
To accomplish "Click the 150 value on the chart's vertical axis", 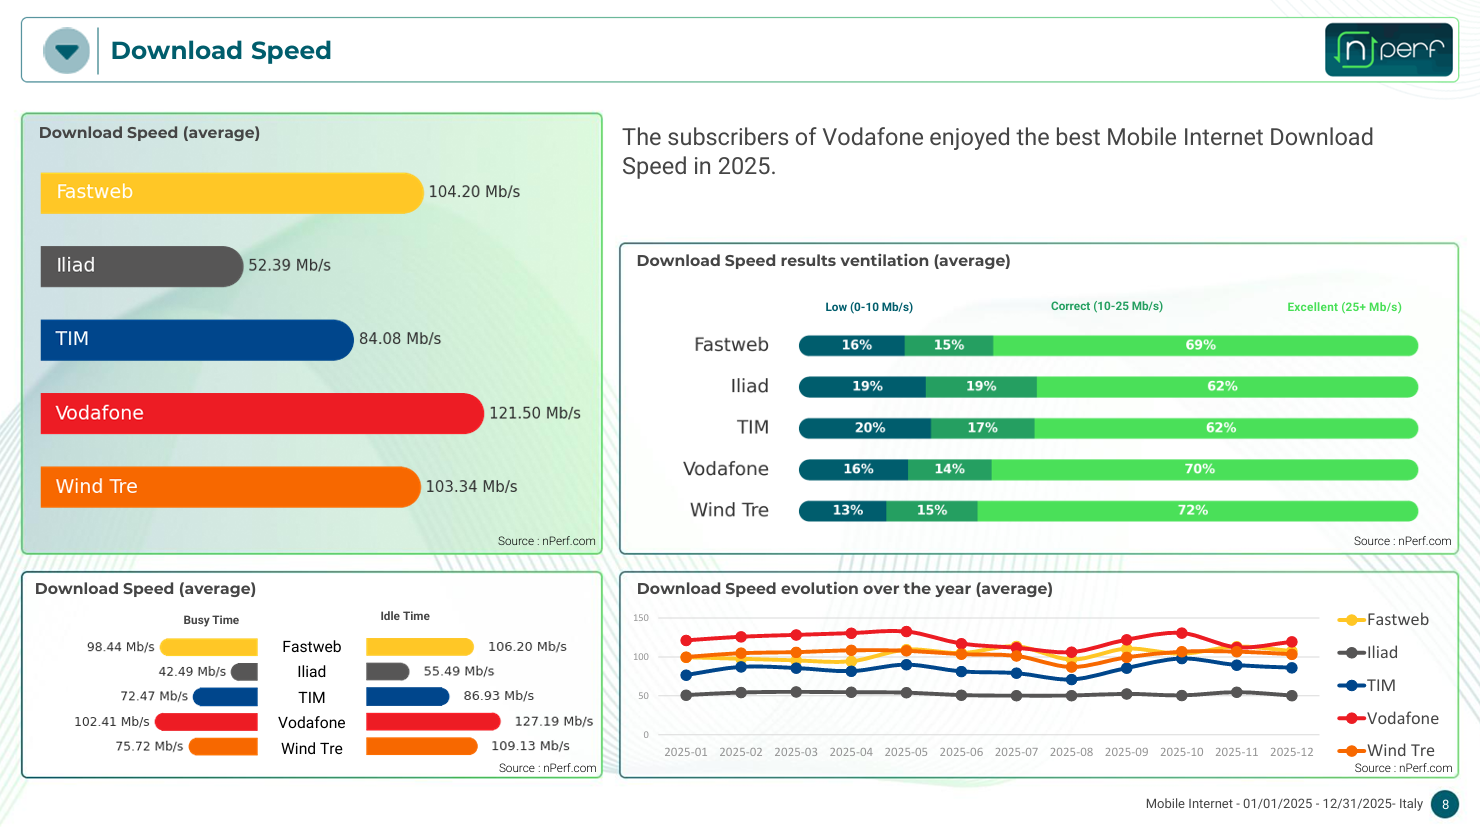I will 641,618.
